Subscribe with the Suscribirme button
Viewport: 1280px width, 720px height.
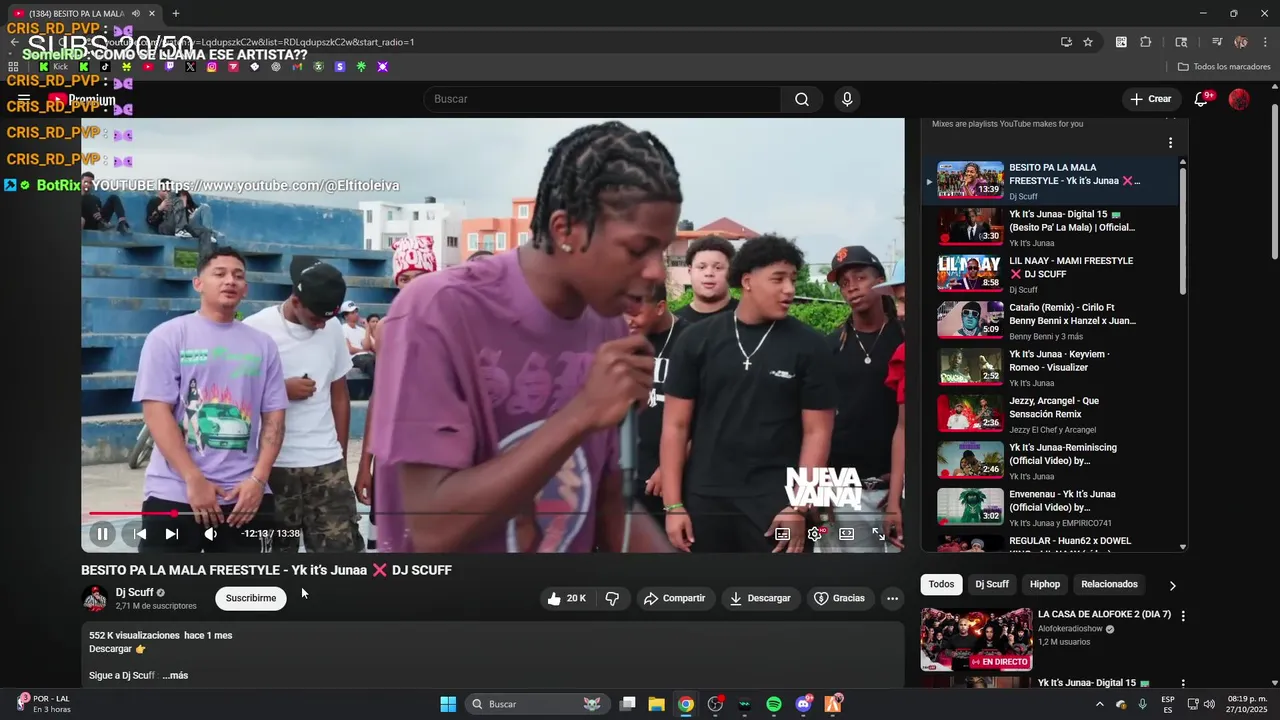tap(250, 598)
